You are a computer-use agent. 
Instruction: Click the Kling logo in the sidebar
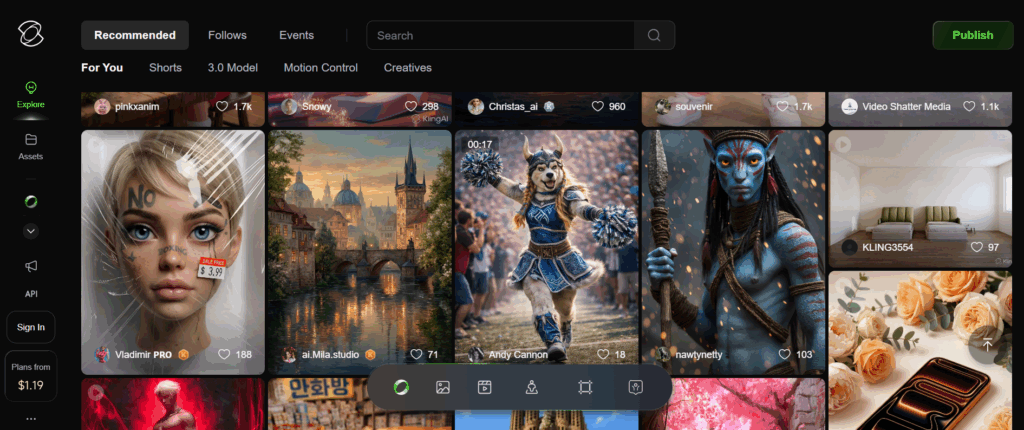pos(31,35)
